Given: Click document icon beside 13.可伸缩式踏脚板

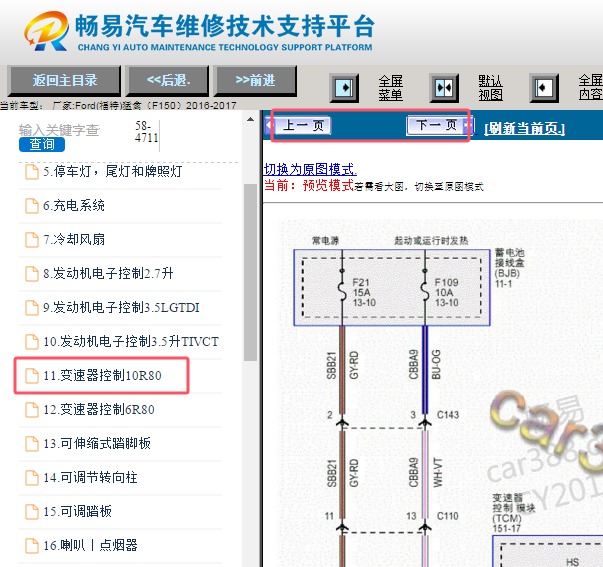Looking at the screenshot, I should tap(32, 444).
